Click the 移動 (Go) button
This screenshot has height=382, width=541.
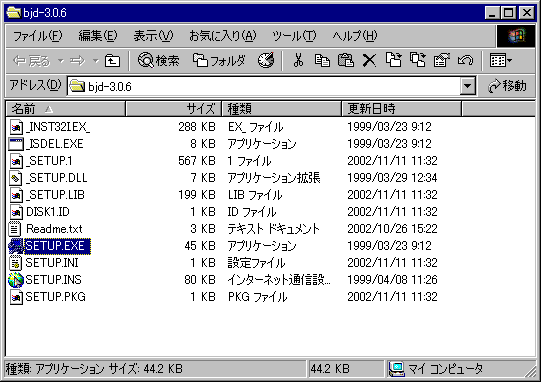(x=507, y=86)
